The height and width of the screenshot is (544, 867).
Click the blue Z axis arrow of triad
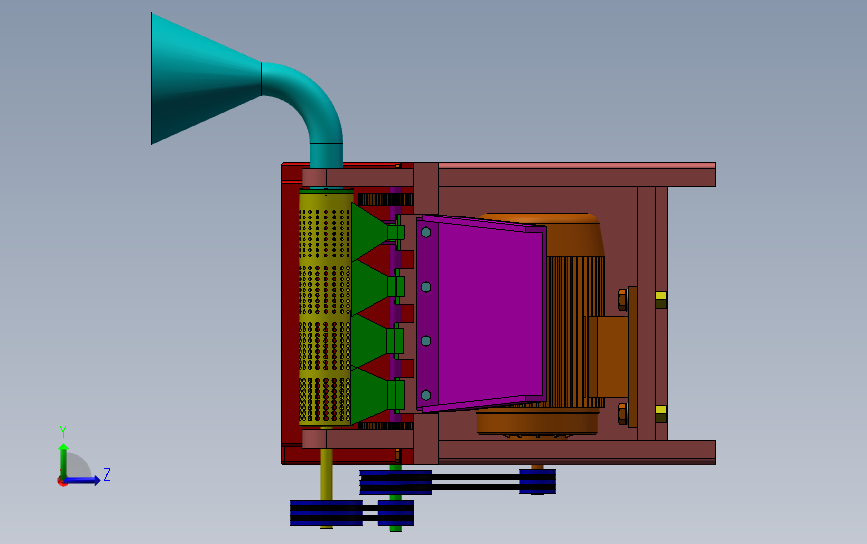tap(84, 480)
